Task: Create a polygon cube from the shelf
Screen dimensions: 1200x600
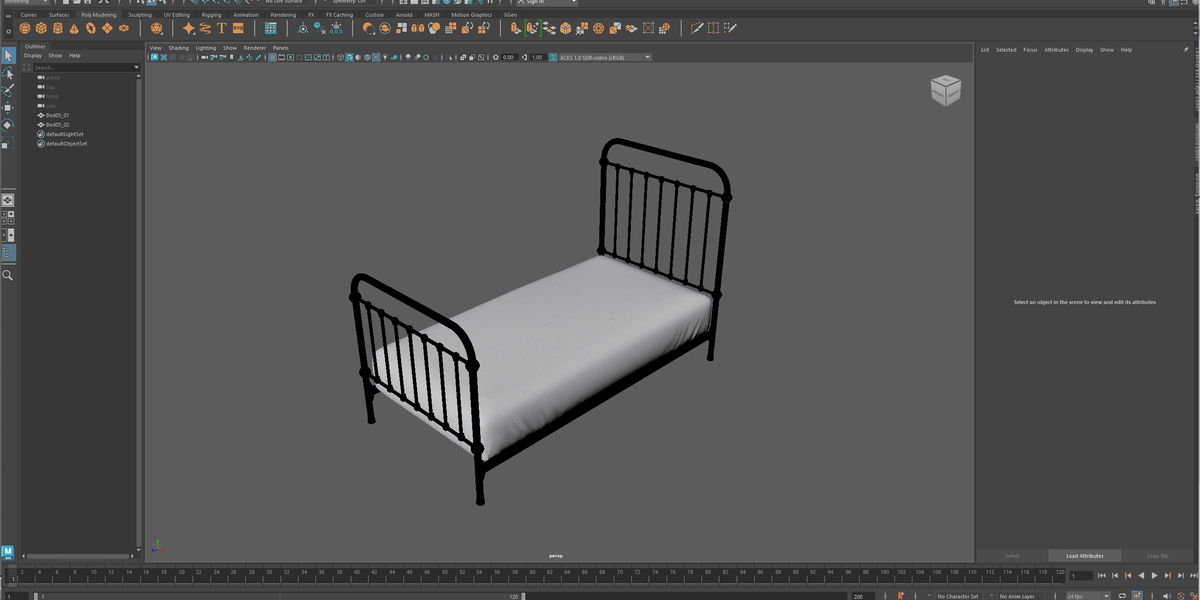Action: pos(42,28)
